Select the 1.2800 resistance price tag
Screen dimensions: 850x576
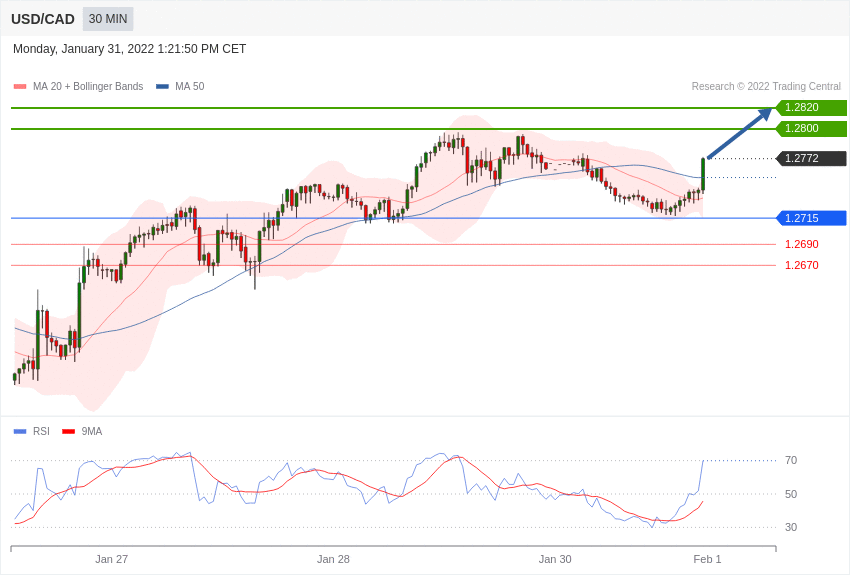point(811,128)
